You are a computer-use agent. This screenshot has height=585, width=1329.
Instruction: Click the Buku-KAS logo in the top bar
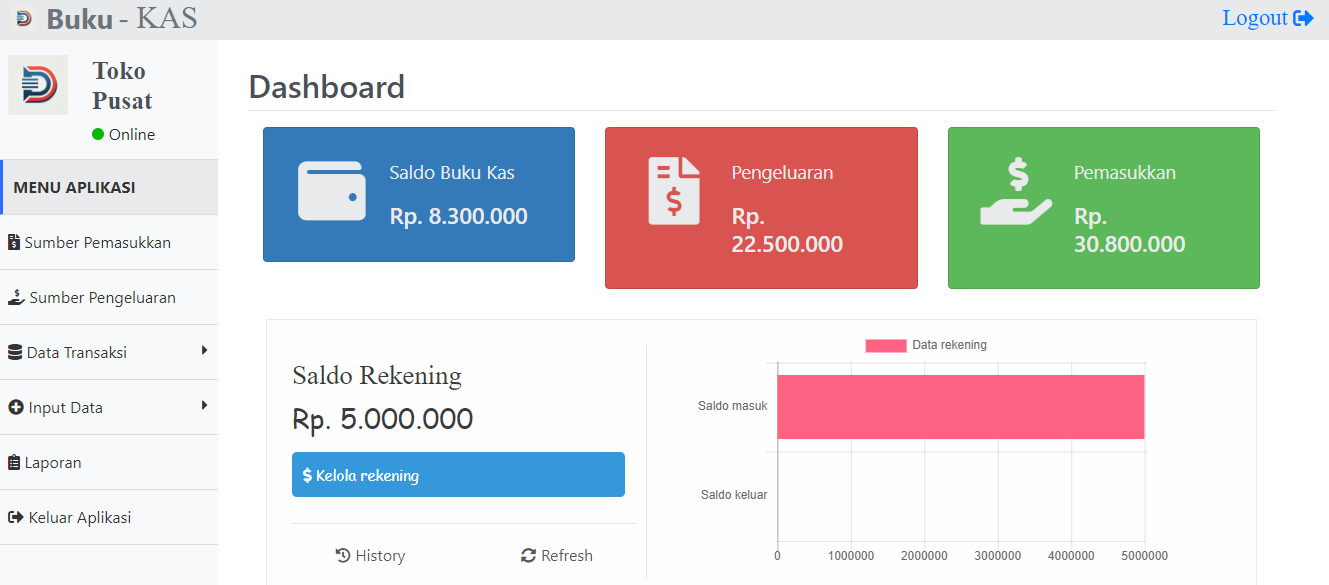(x=98, y=17)
